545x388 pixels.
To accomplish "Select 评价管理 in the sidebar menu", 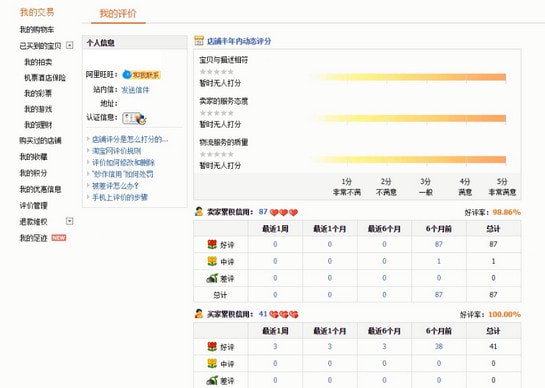I will pyautogui.click(x=33, y=205).
